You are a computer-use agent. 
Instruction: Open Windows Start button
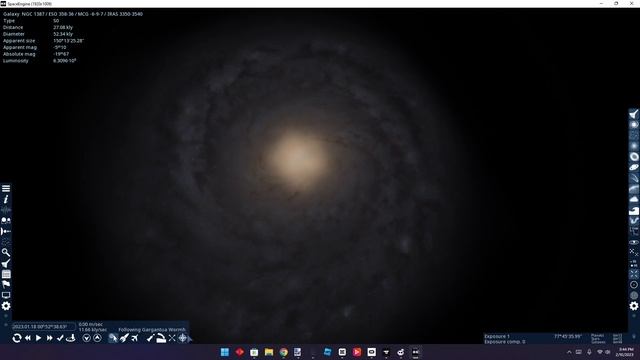[224, 352]
